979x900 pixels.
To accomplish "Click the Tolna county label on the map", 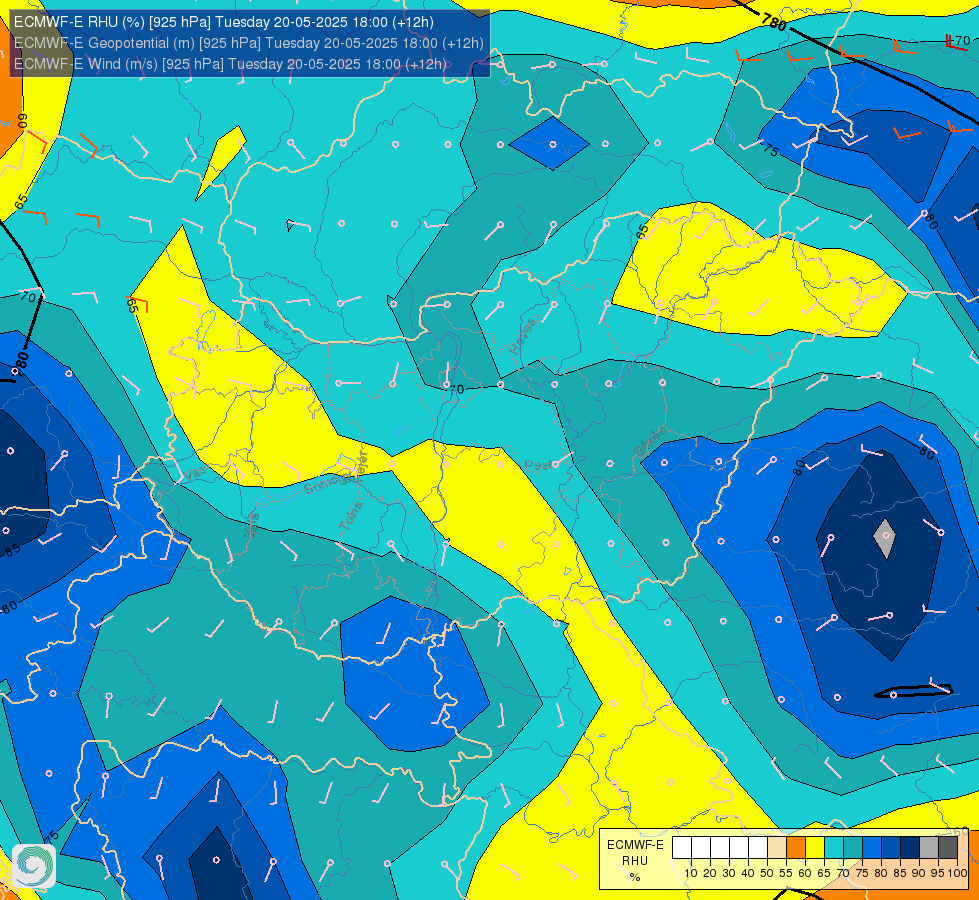I will point(351,516).
